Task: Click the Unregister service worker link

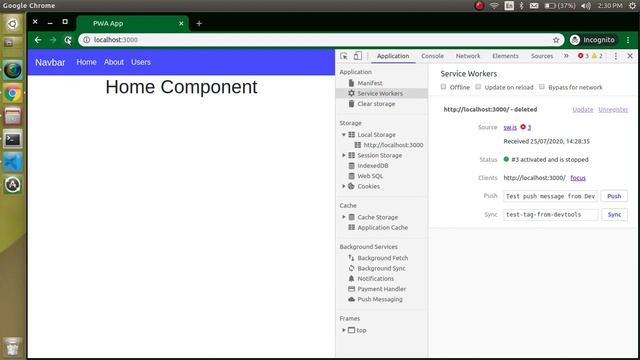Action: click(x=613, y=109)
